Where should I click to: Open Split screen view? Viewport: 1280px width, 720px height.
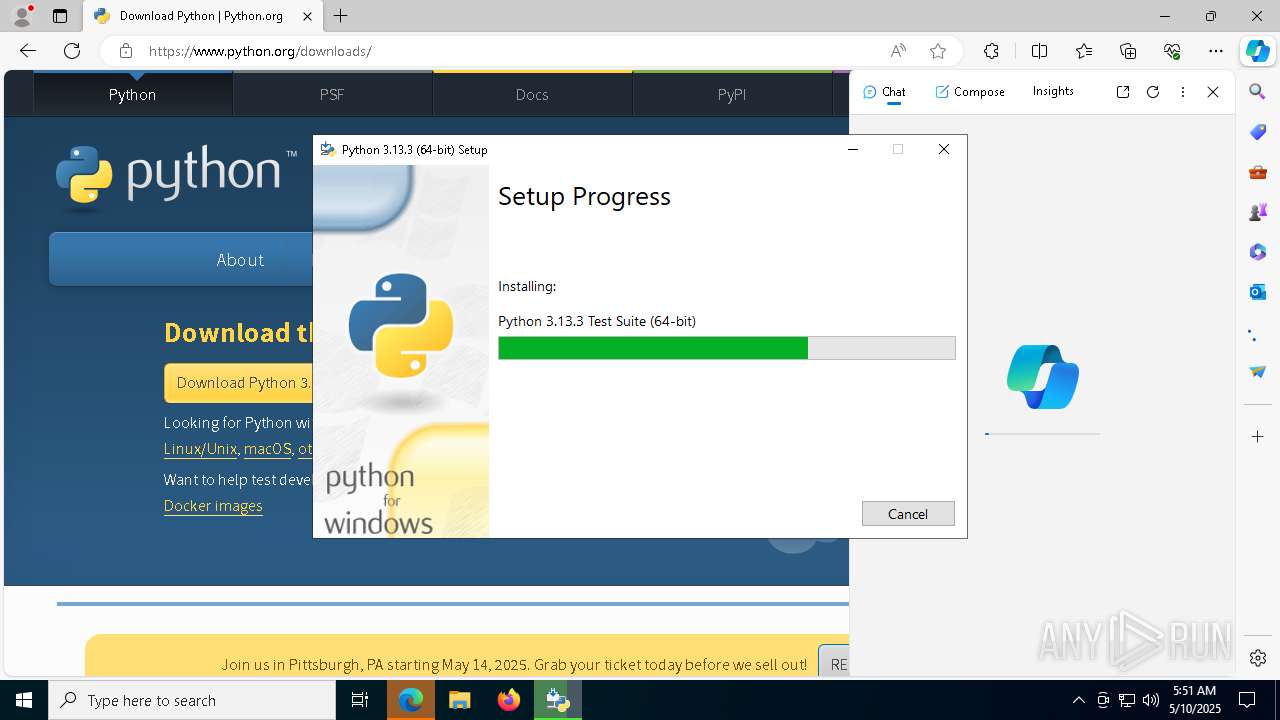(1039, 51)
